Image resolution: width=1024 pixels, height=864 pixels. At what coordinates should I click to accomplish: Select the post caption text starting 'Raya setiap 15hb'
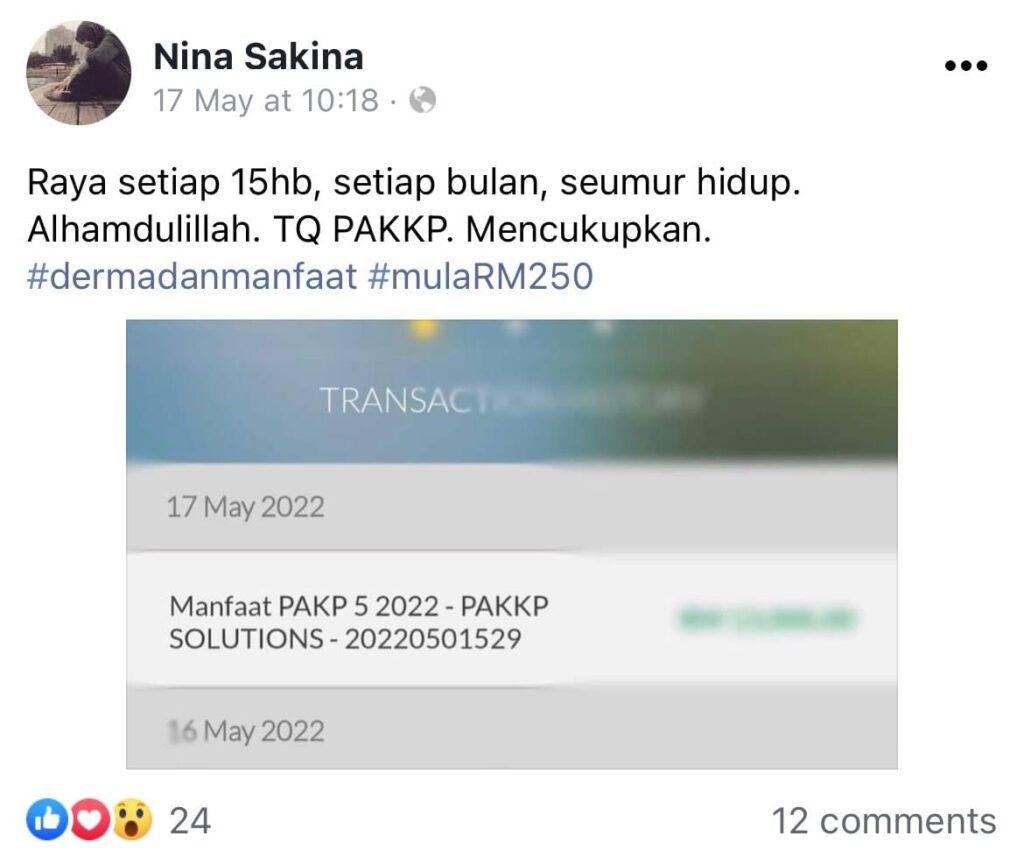pyautogui.click(x=413, y=206)
